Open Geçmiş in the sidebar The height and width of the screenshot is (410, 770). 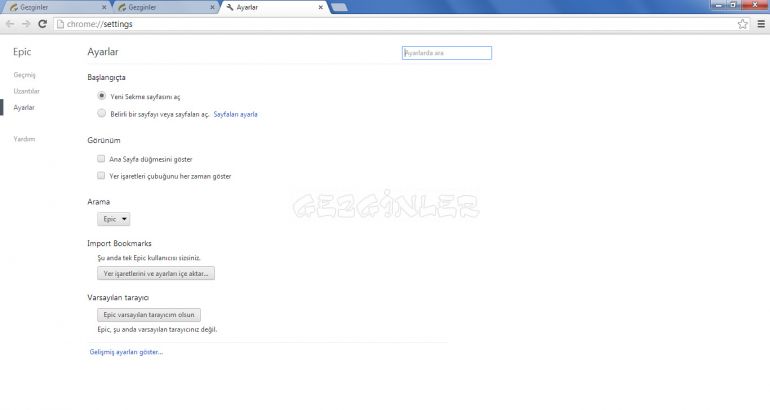[x=25, y=75]
